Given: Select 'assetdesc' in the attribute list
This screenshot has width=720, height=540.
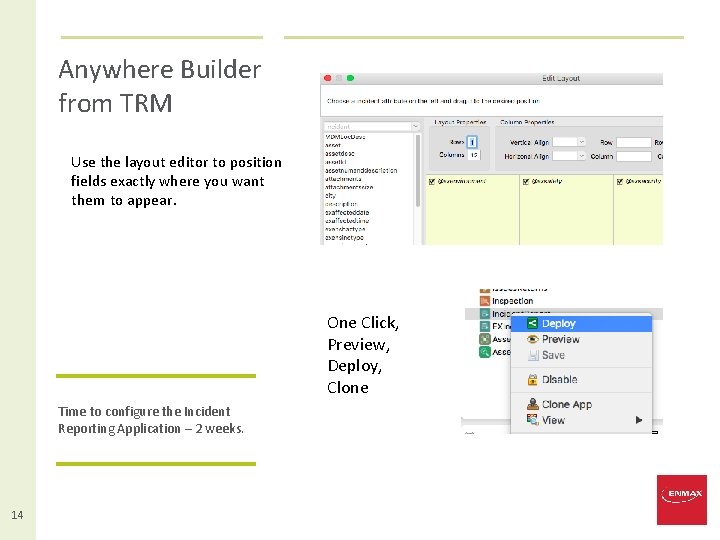Looking at the screenshot, I should [340, 153].
